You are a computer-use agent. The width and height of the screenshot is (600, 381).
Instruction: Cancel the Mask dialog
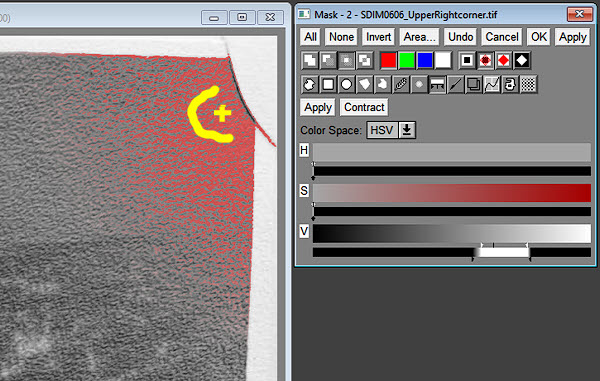[502, 37]
